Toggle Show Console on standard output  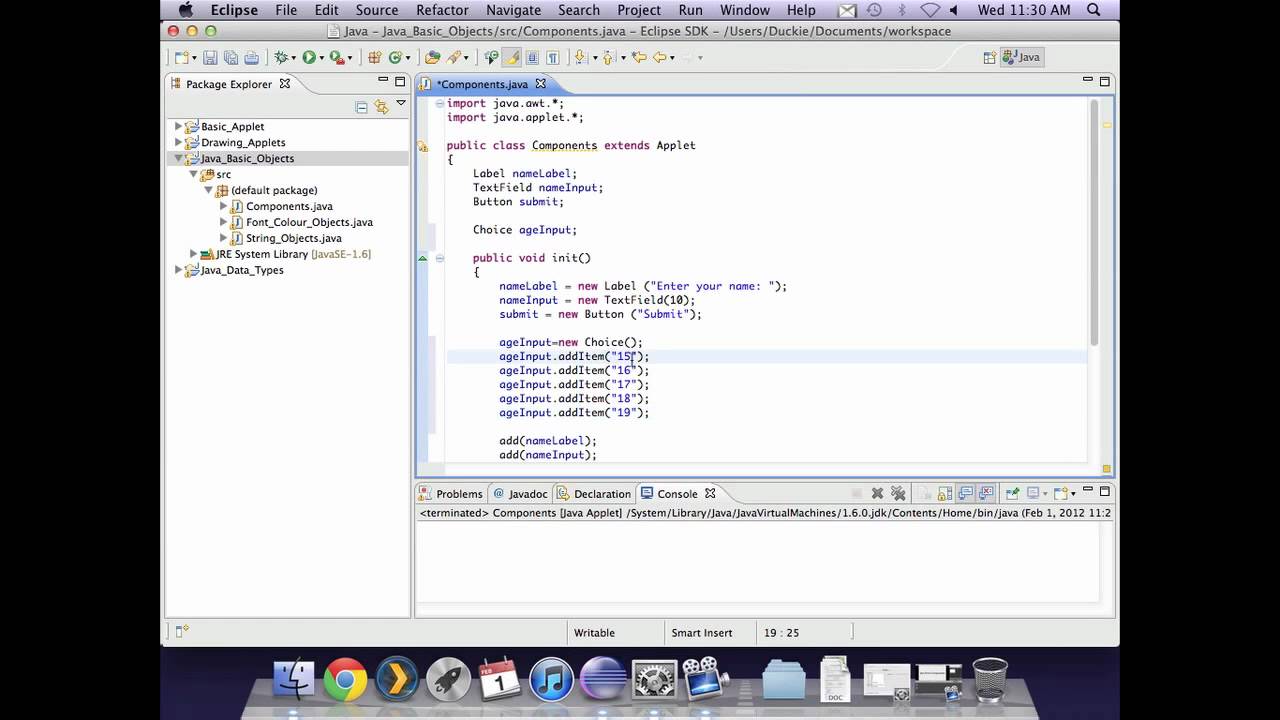[966, 493]
